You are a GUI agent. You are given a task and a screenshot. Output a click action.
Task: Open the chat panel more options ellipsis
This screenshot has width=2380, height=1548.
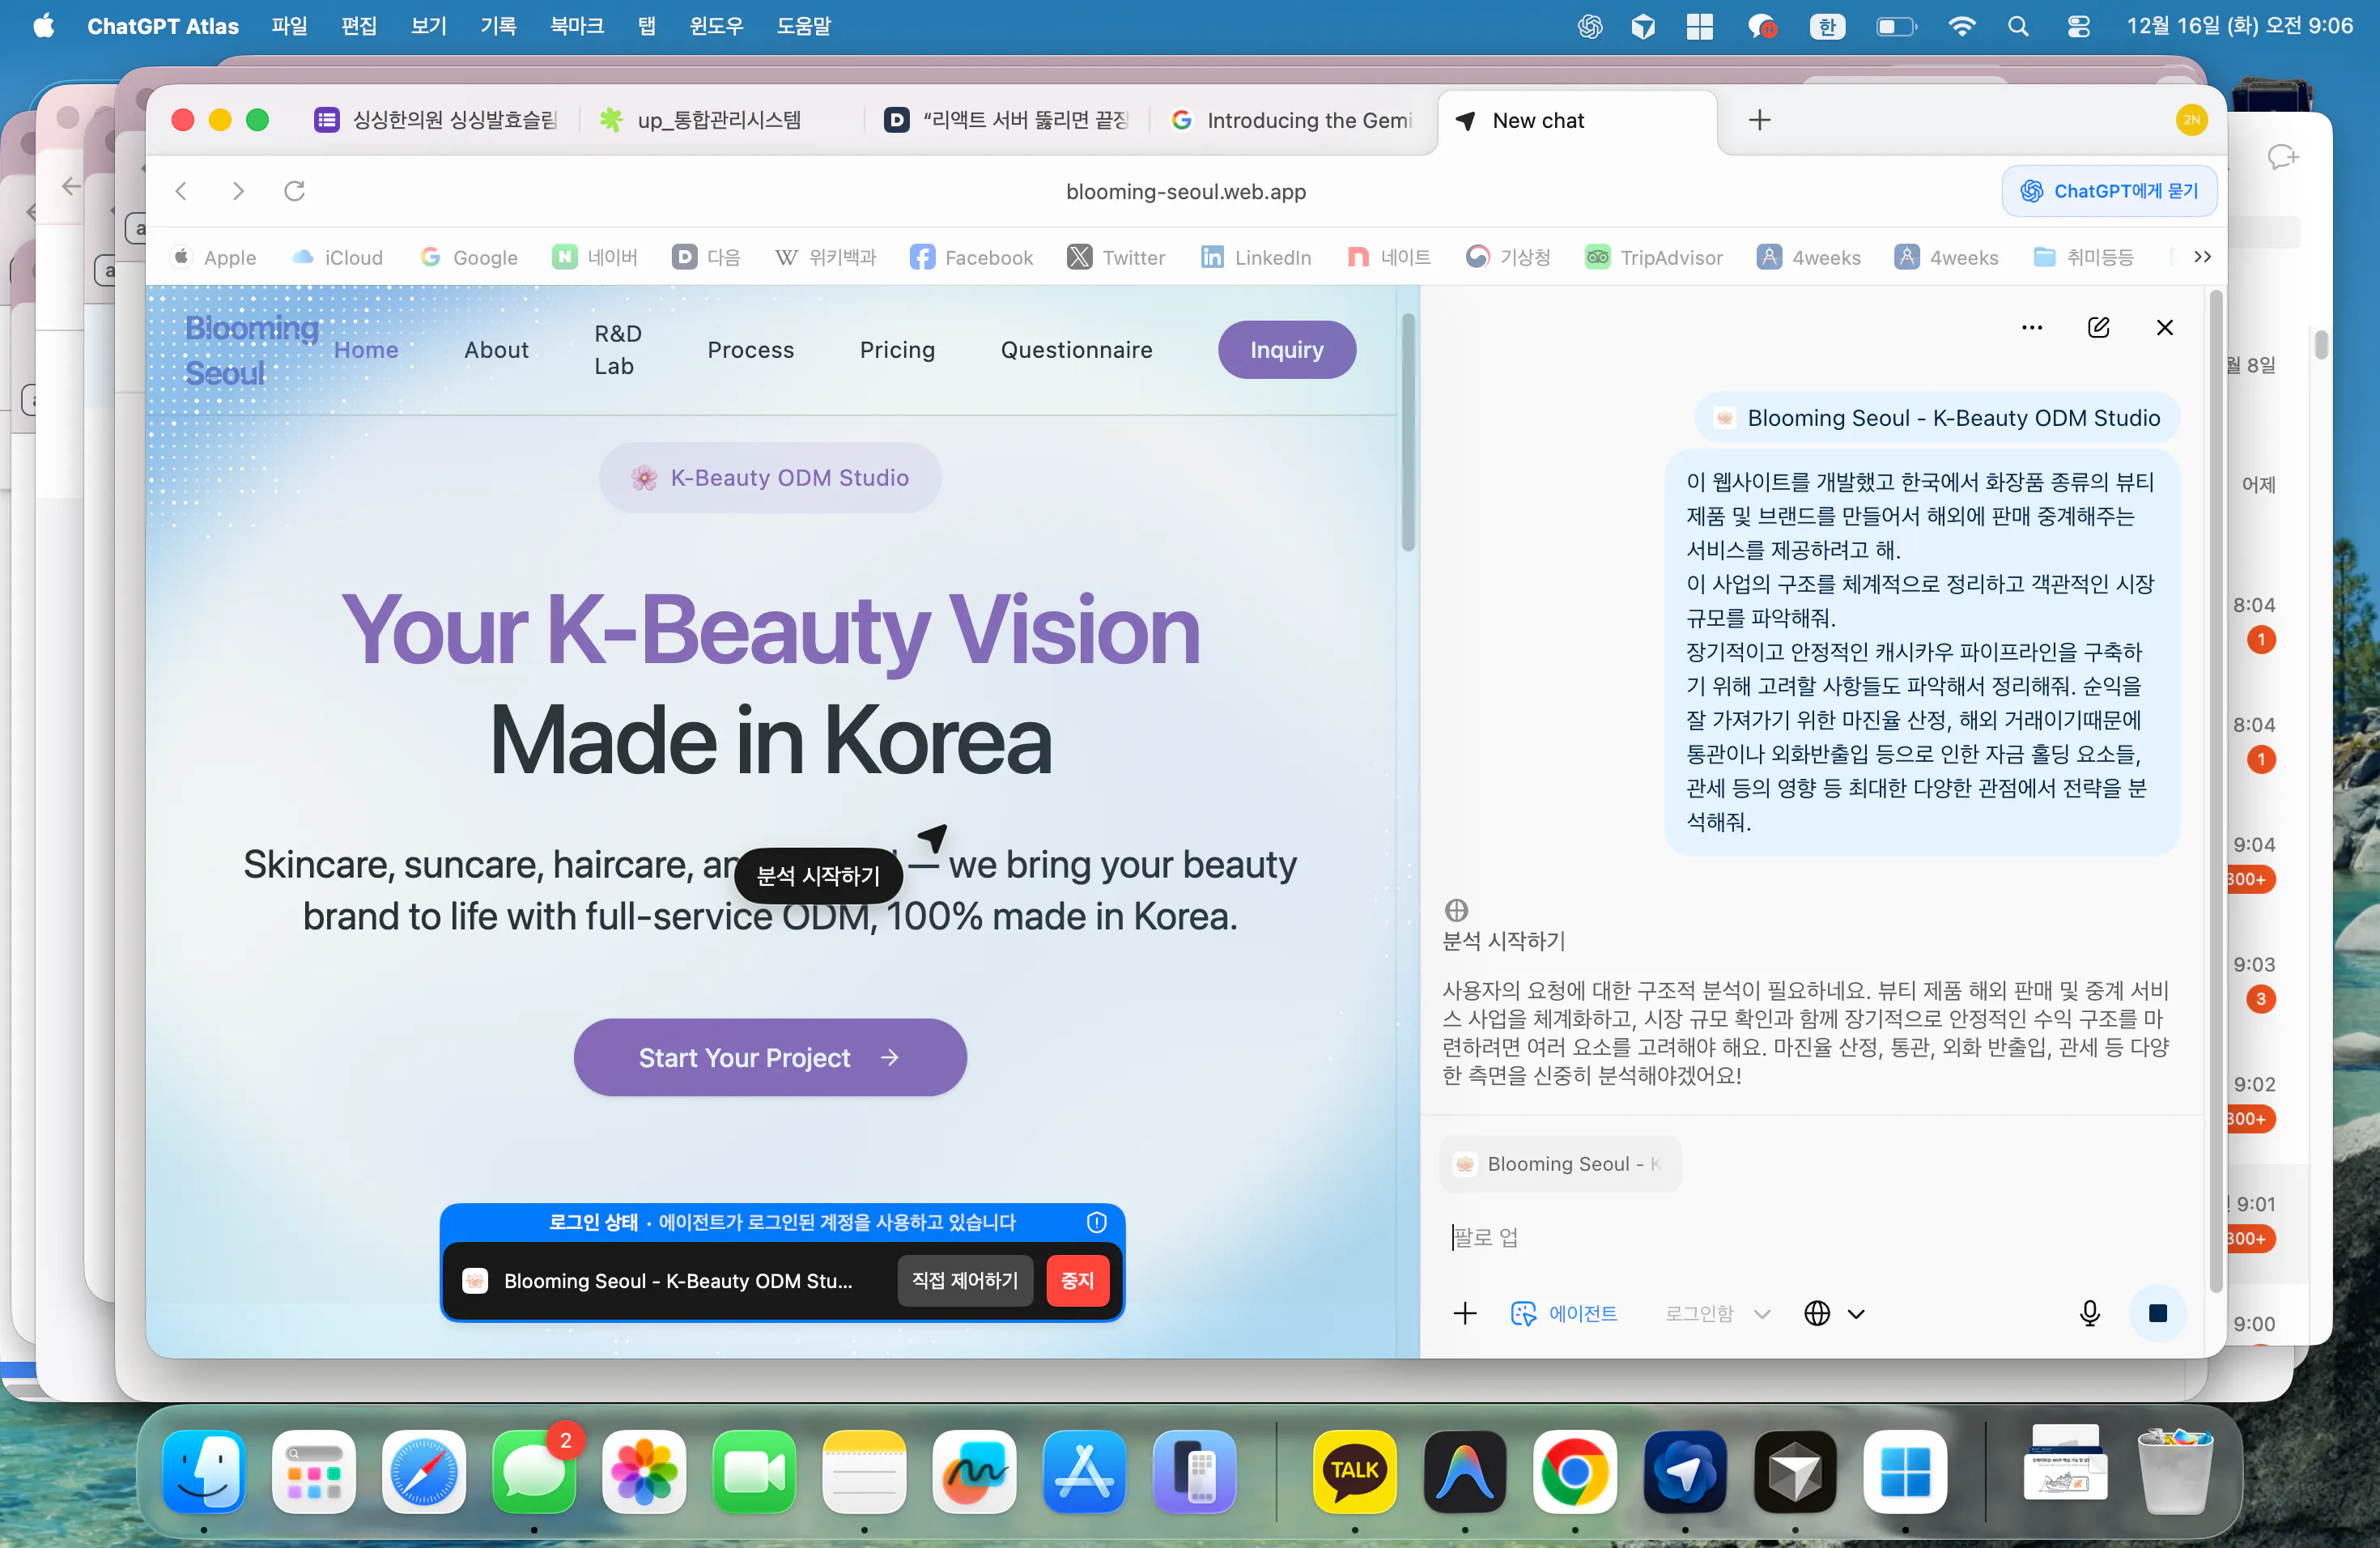(2031, 328)
